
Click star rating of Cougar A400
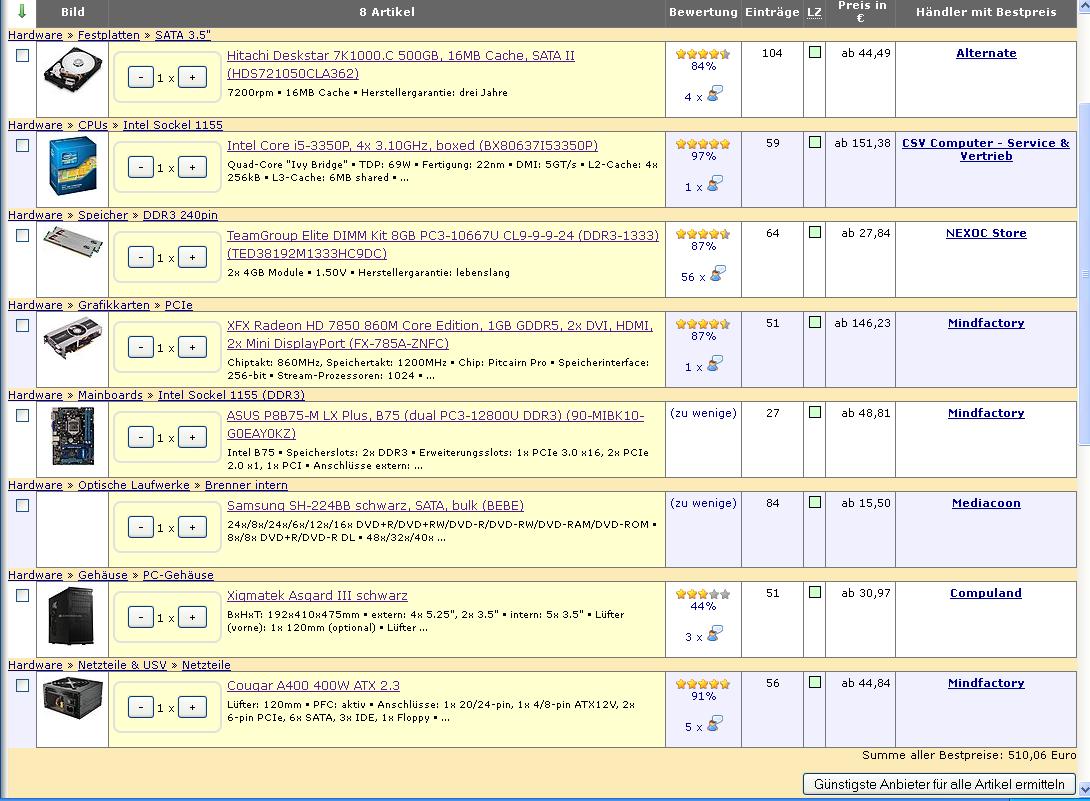coord(703,683)
